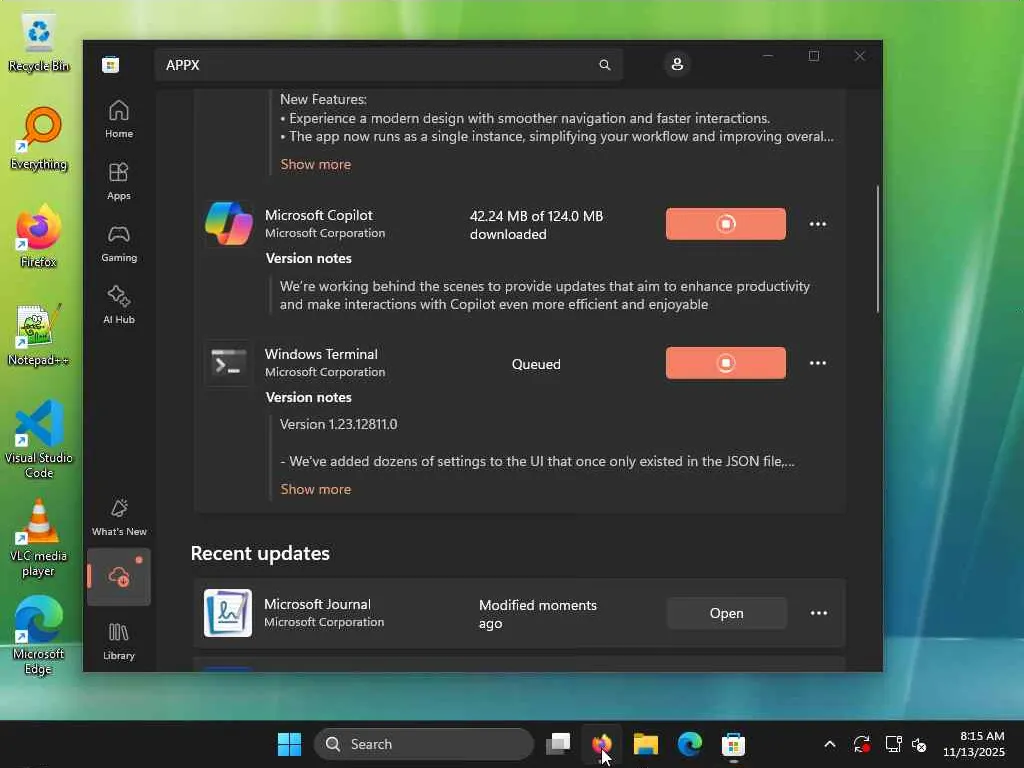Image resolution: width=1024 pixels, height=768 pixels.
Task: Select the Firefox desktop shortcut
Action: 39,236
